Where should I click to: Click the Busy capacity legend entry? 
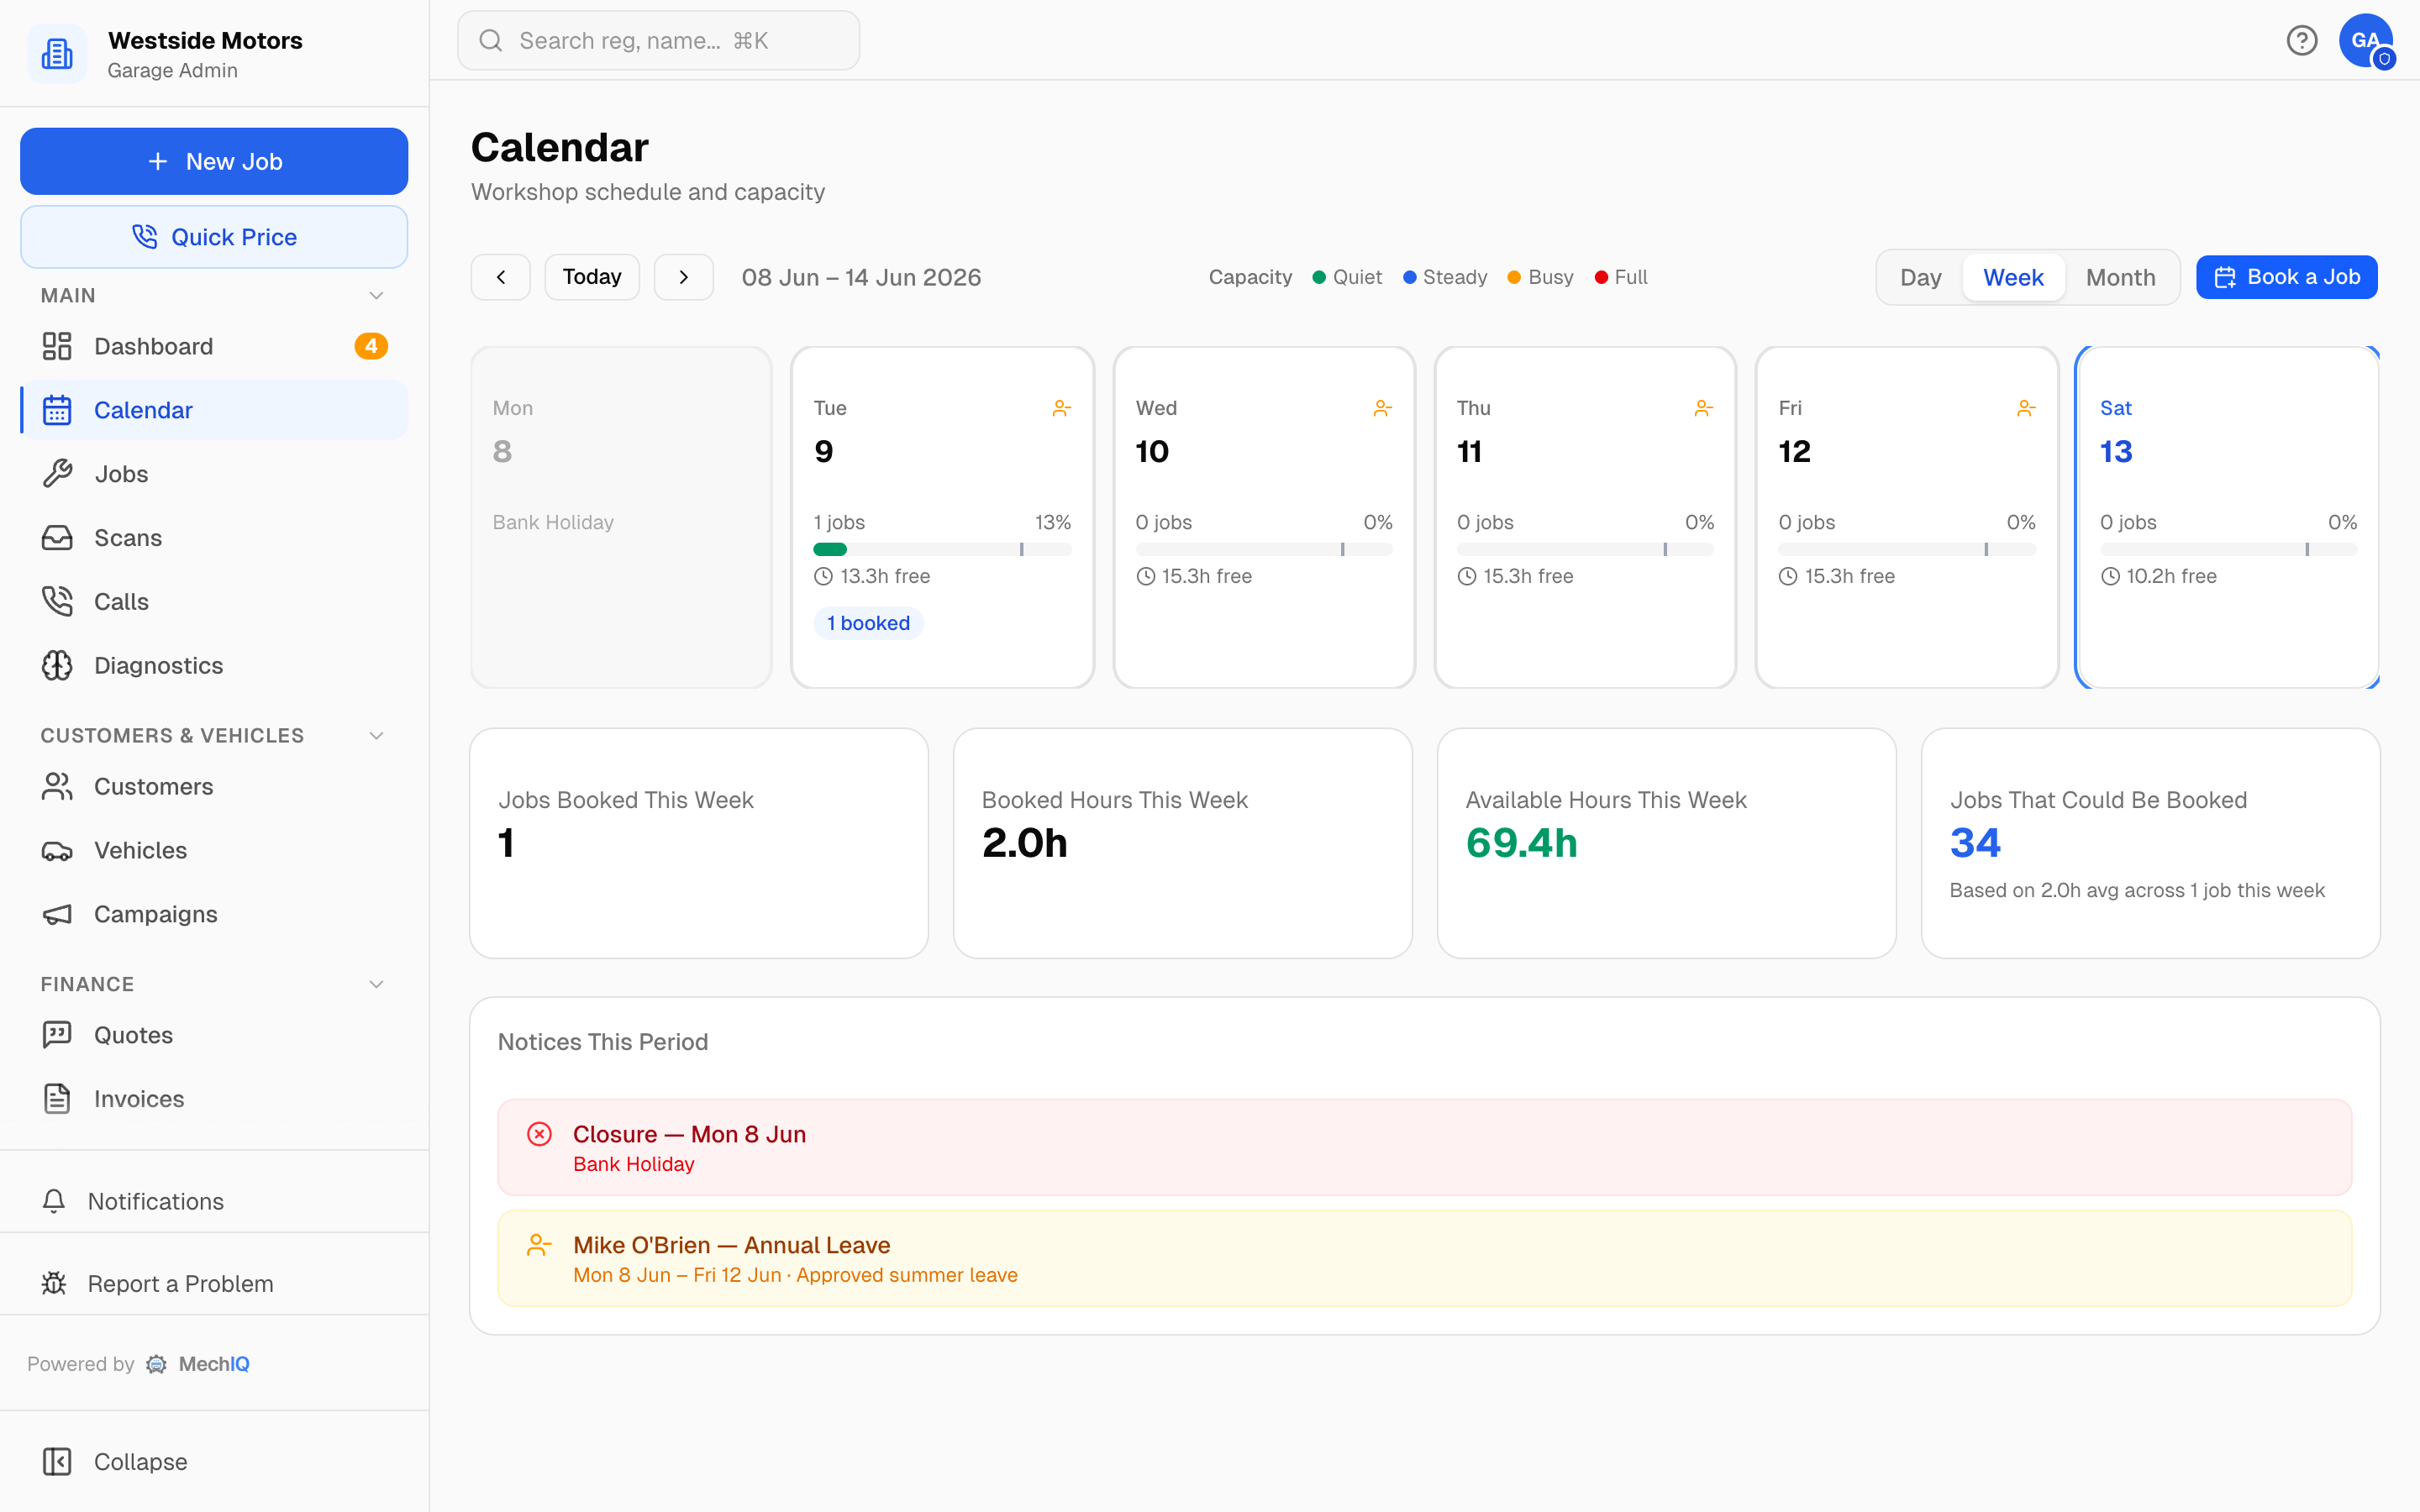pyautogui.click(x=1540, y=277)
